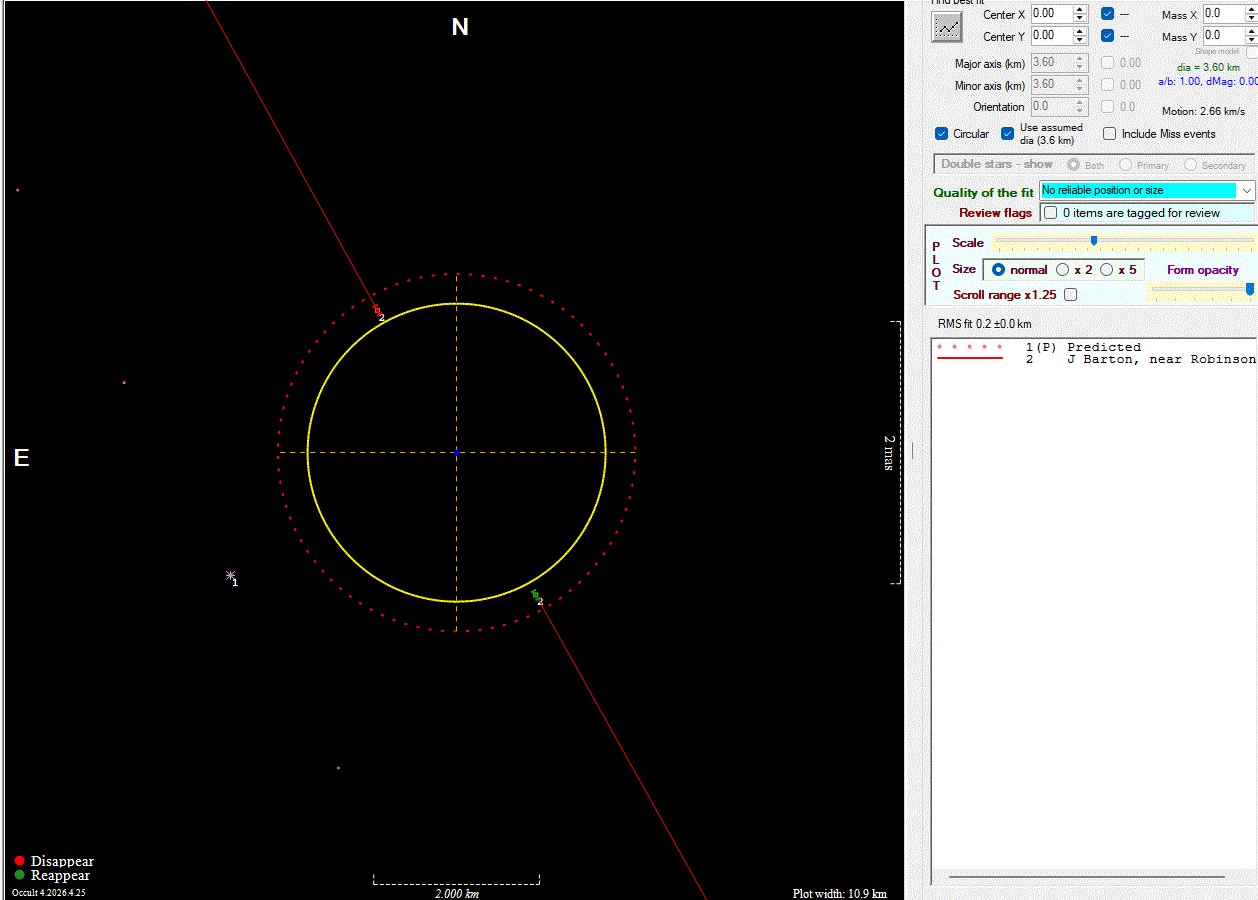Toggle the Use assumed dia (3.6 km) checkbox

click(x=1008, y=134)
